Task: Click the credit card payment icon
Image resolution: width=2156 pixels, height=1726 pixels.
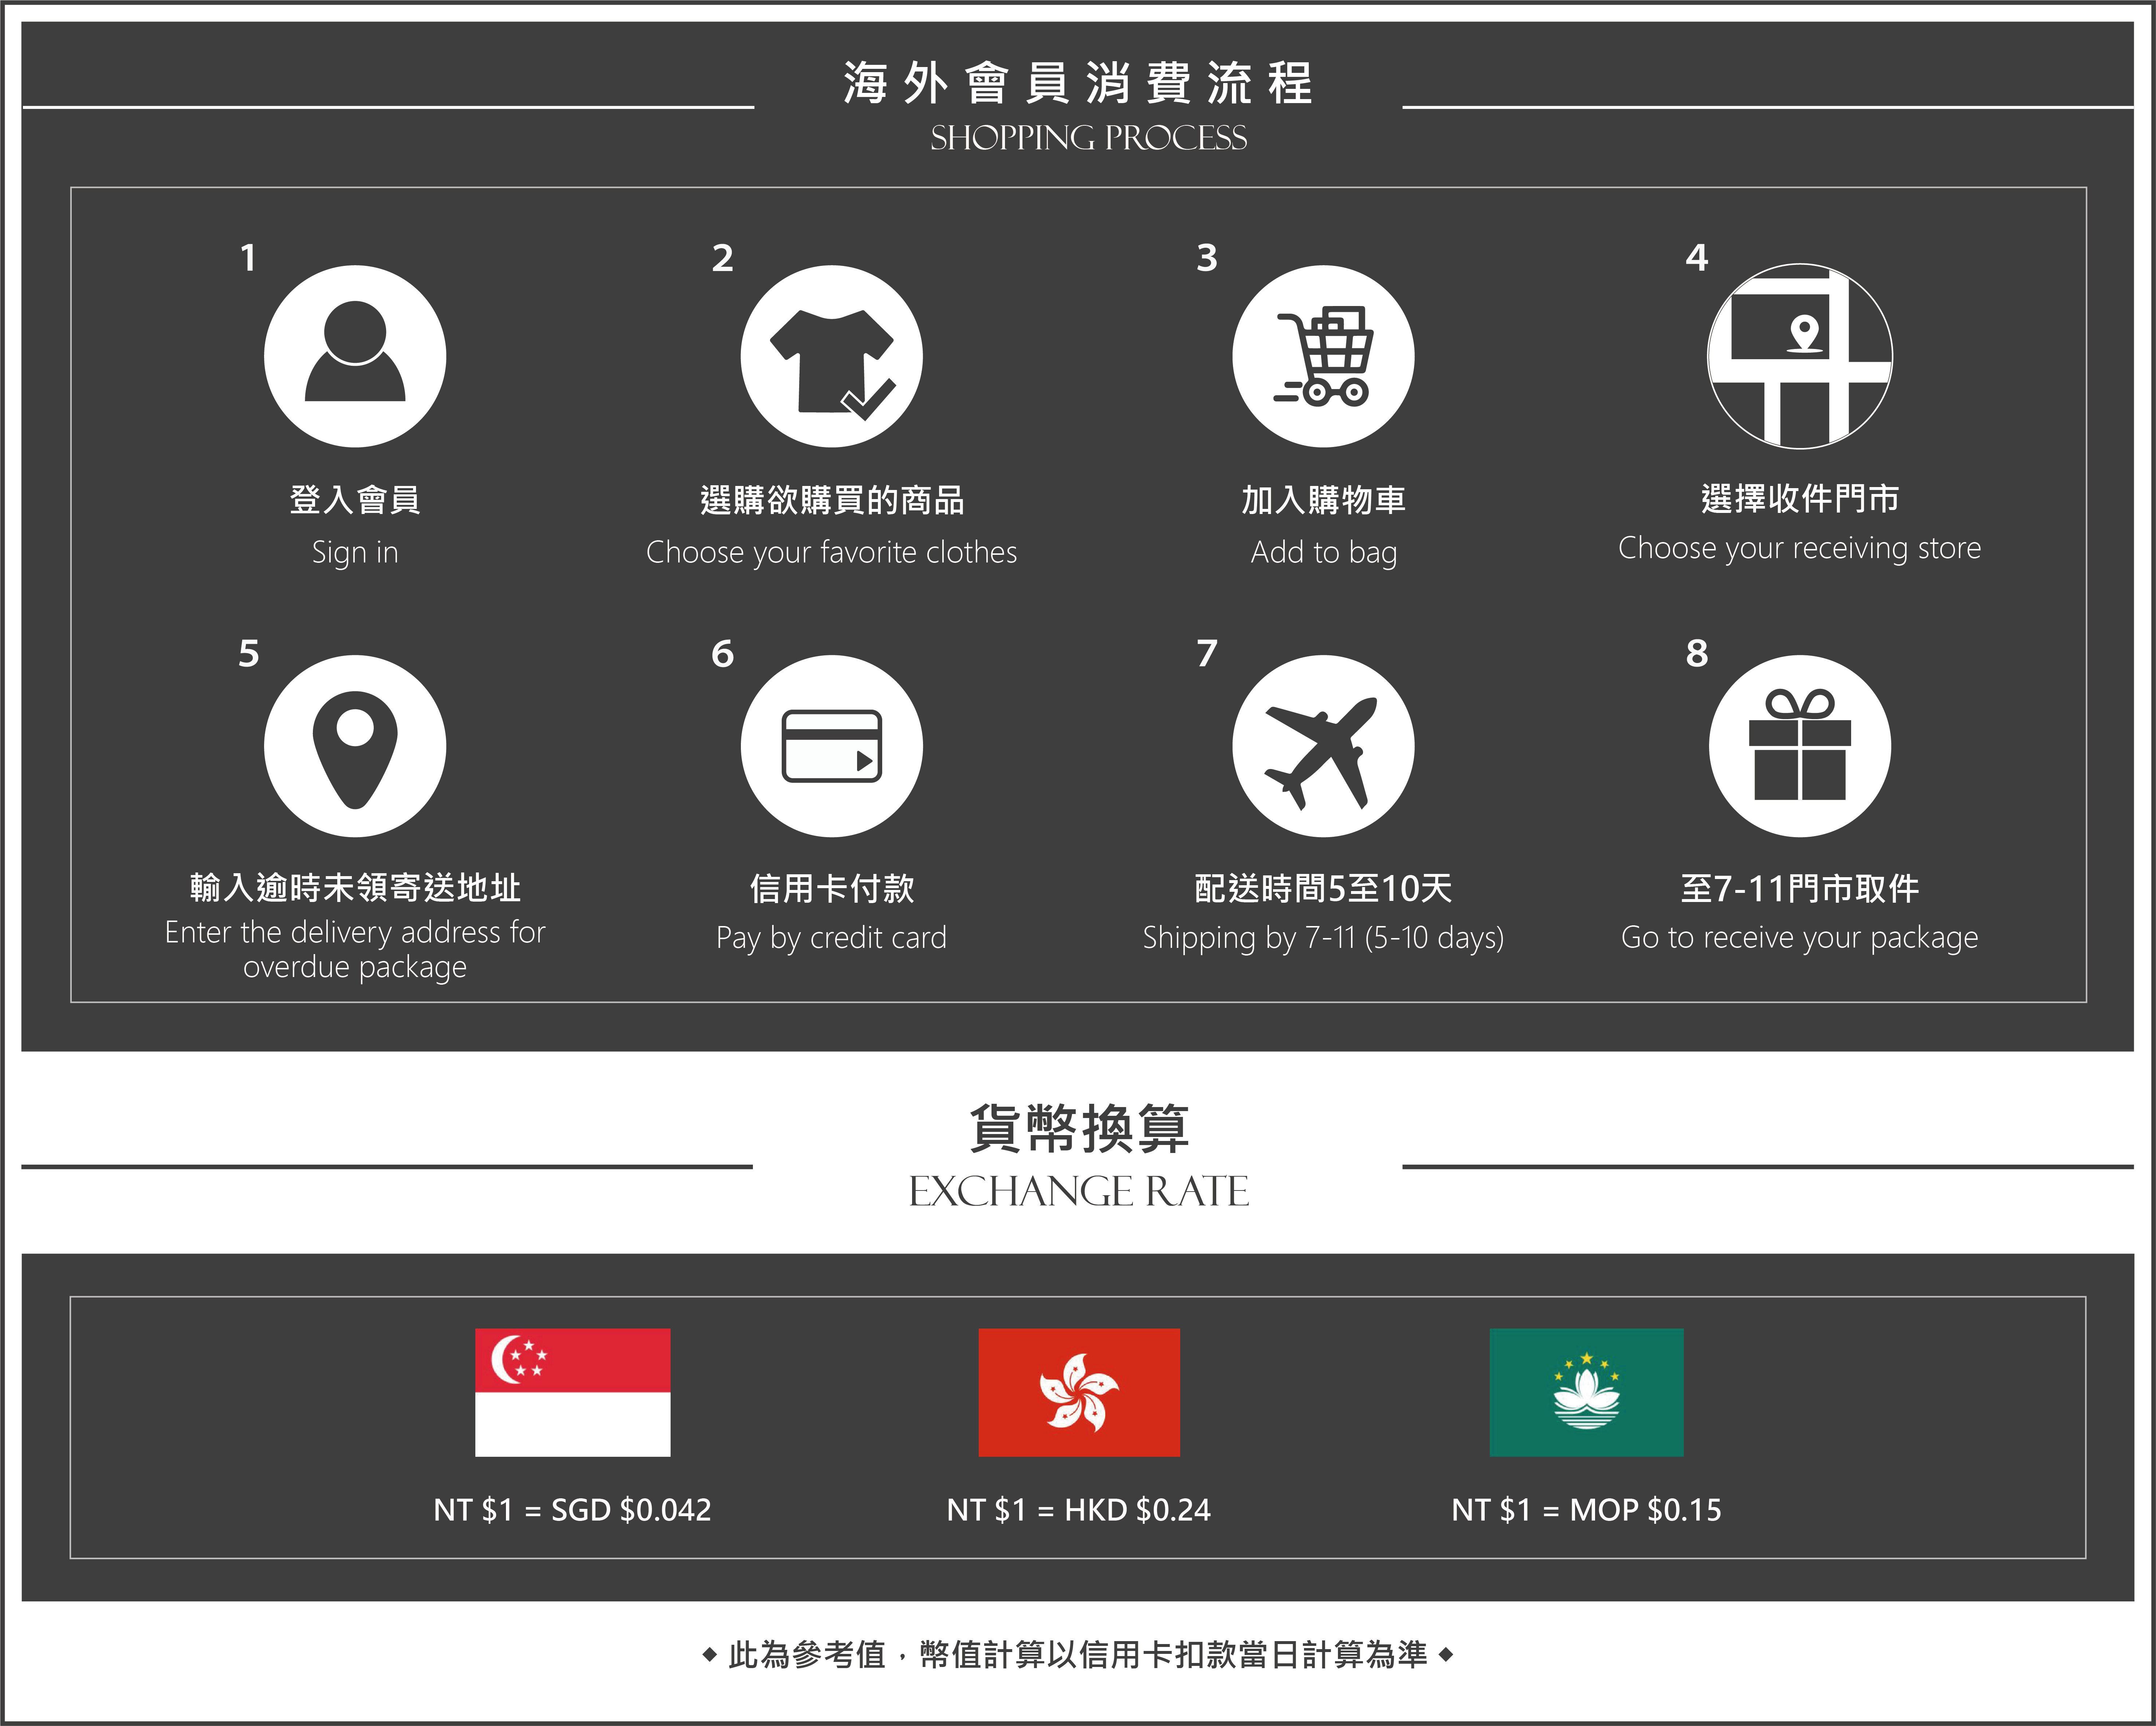Action: pos(831,746)
